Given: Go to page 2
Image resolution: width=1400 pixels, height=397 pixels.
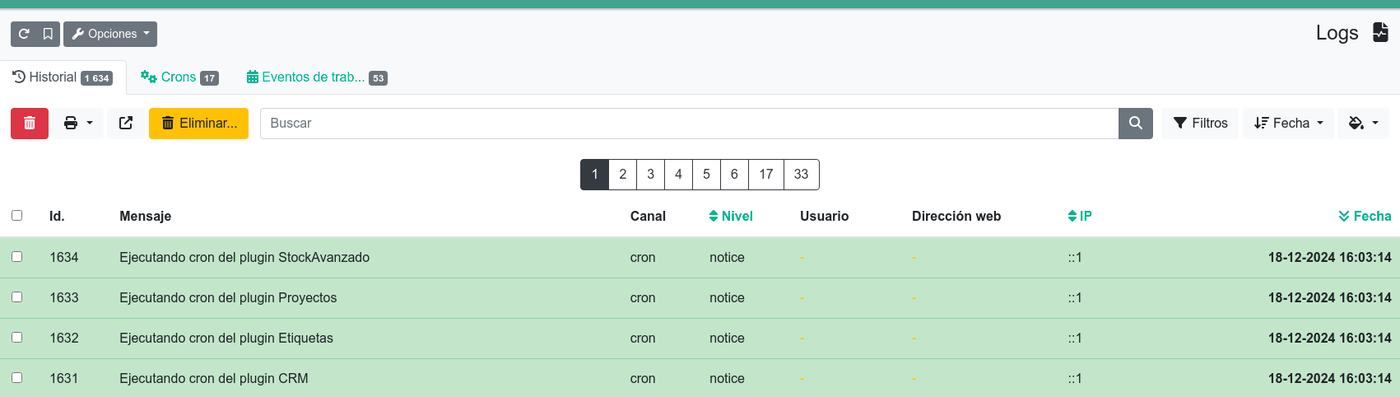Looking at the screenshot, I should [622, 174].
